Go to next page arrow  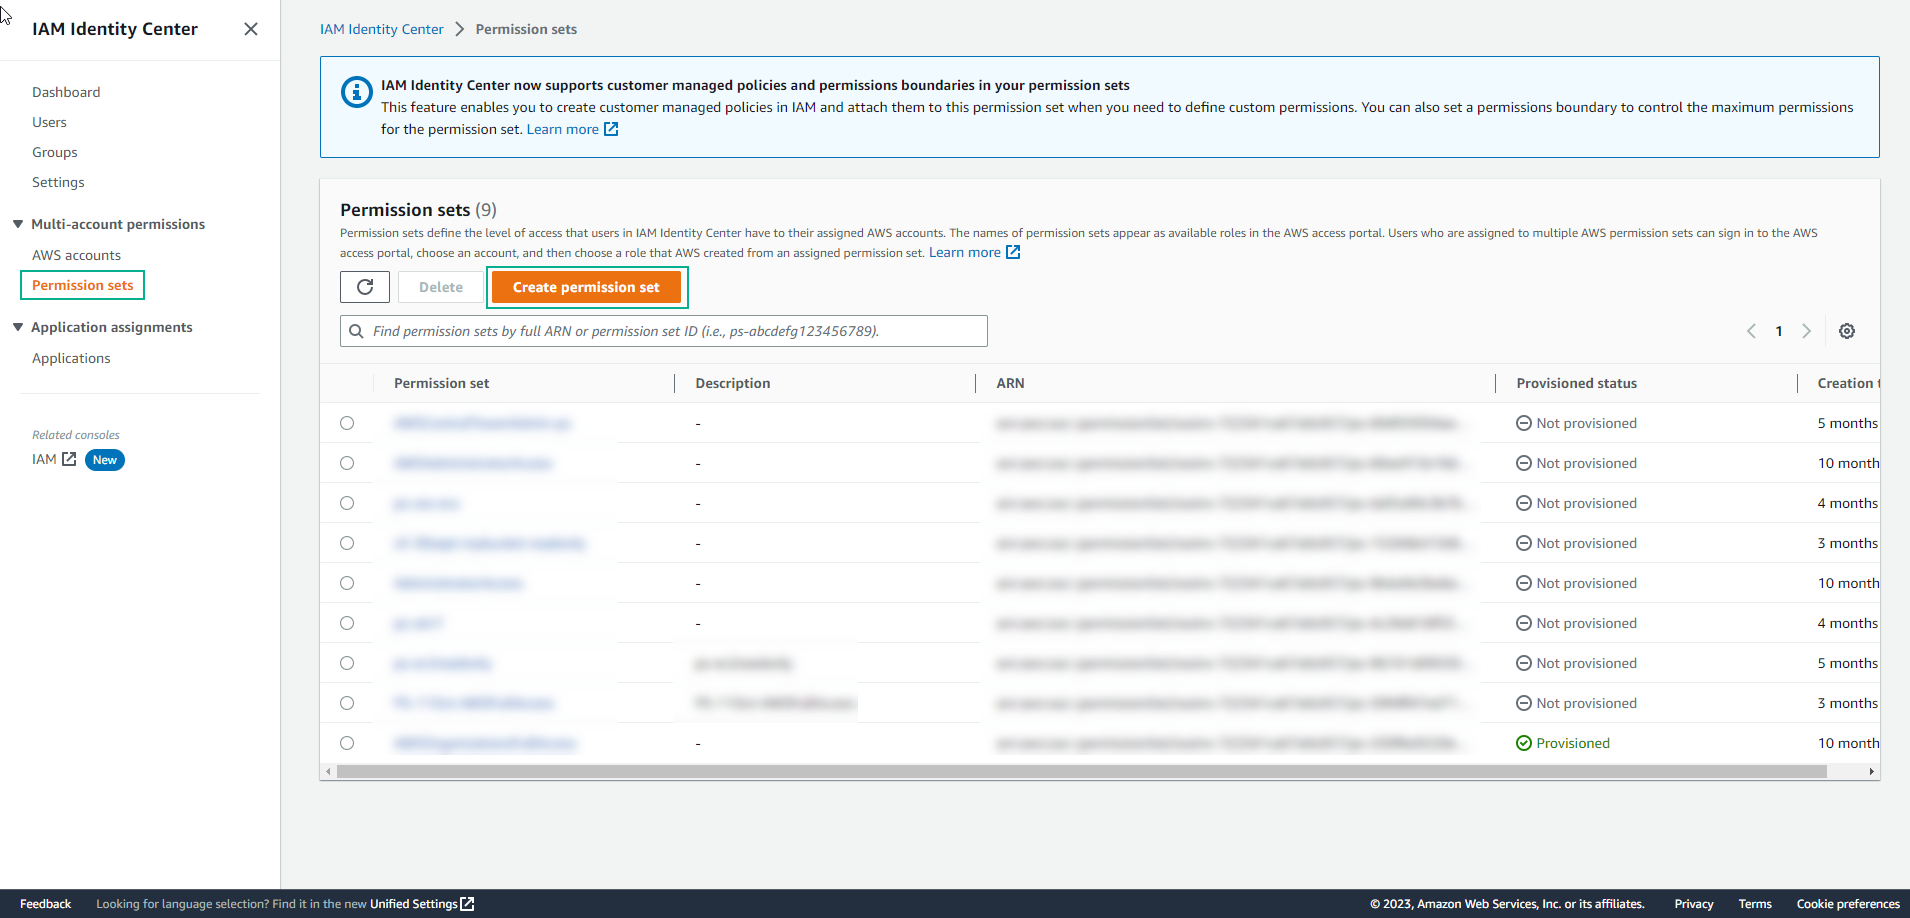click(x=1806, y=331)
